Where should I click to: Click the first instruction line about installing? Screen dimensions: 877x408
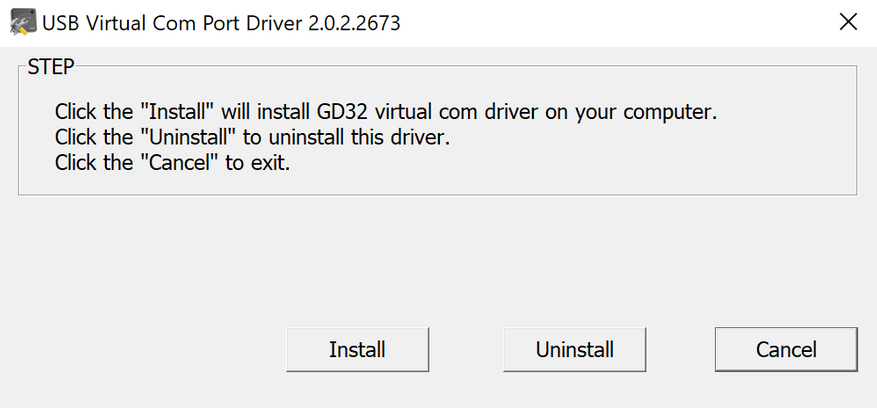coord(385,110)
